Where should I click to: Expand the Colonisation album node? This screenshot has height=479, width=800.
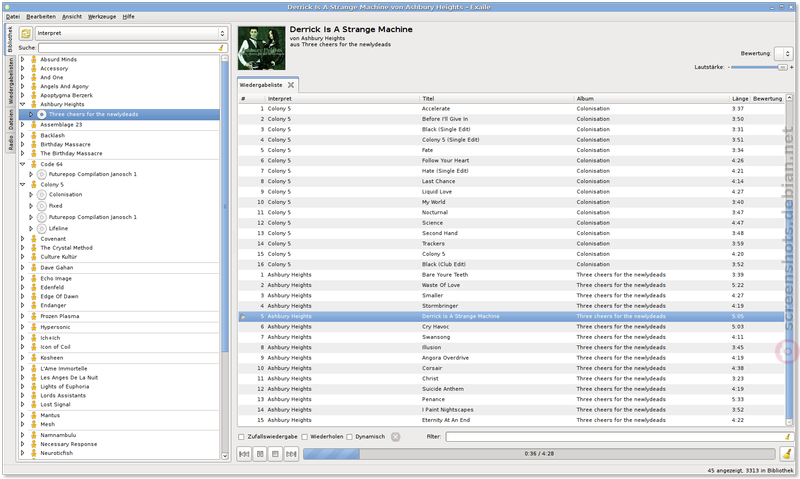(x=31, y=195)
